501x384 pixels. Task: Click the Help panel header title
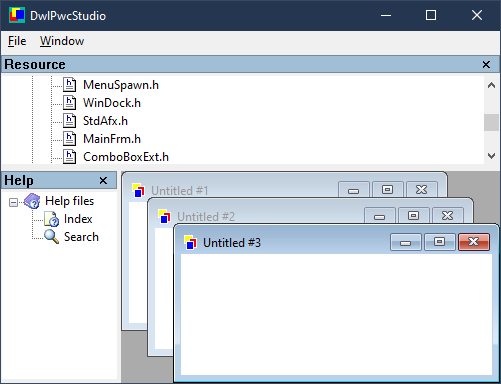pyautogui.click(x=19, y=180)
